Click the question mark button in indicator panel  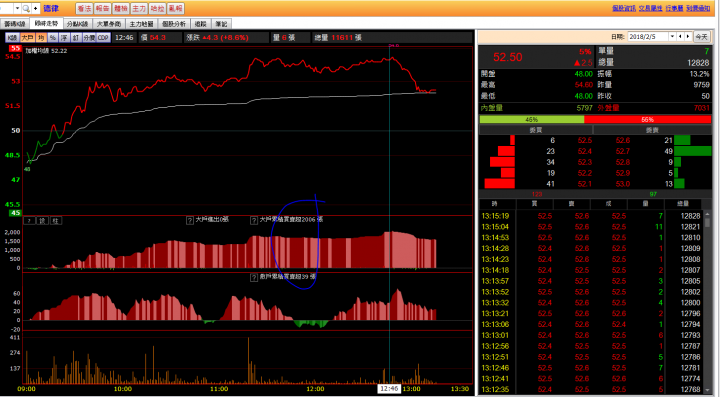29,221
